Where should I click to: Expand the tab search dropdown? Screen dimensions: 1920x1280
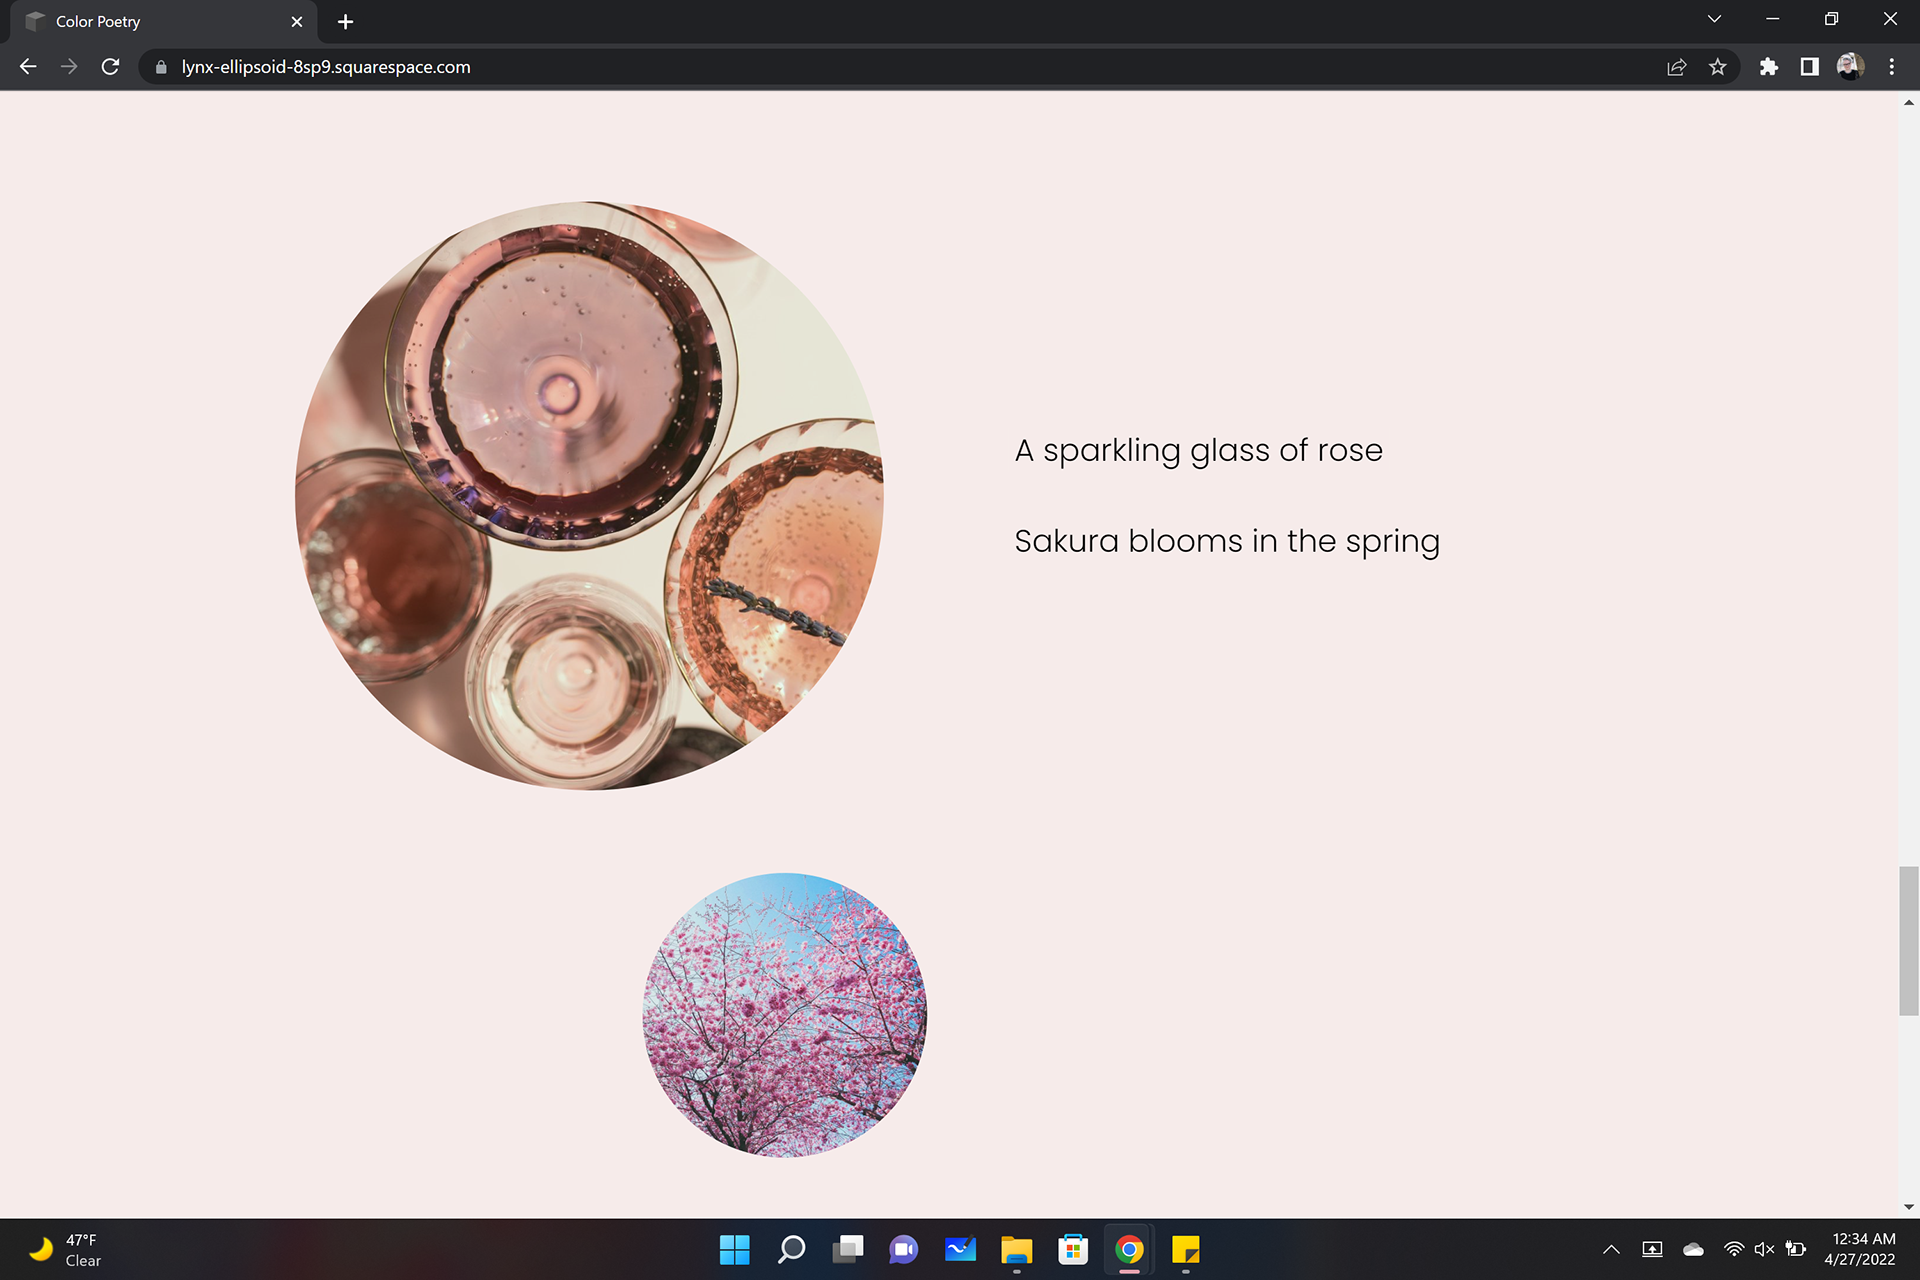coord(1714,19)
